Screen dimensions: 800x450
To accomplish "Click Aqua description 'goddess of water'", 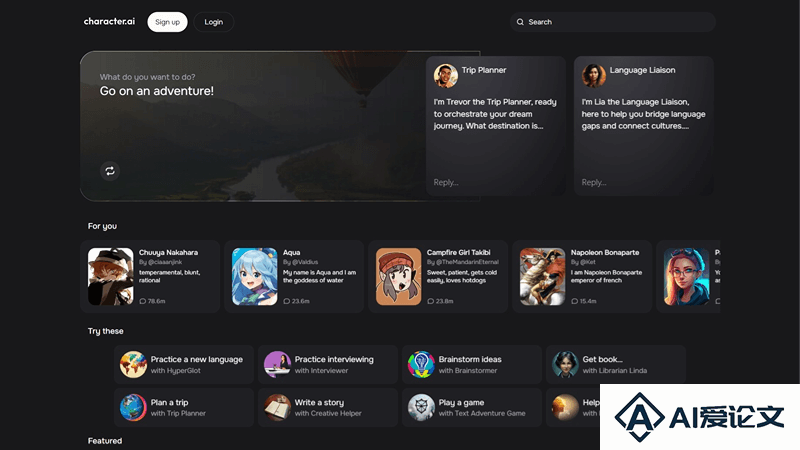I will point(319,277).
